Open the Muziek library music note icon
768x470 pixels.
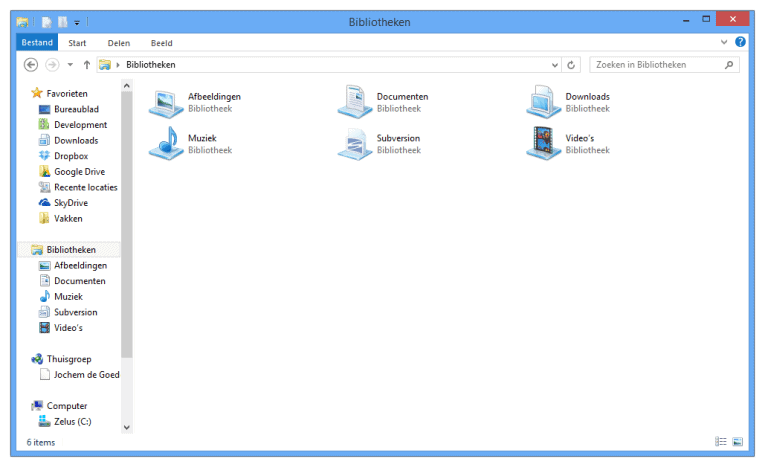coord(166,143)
